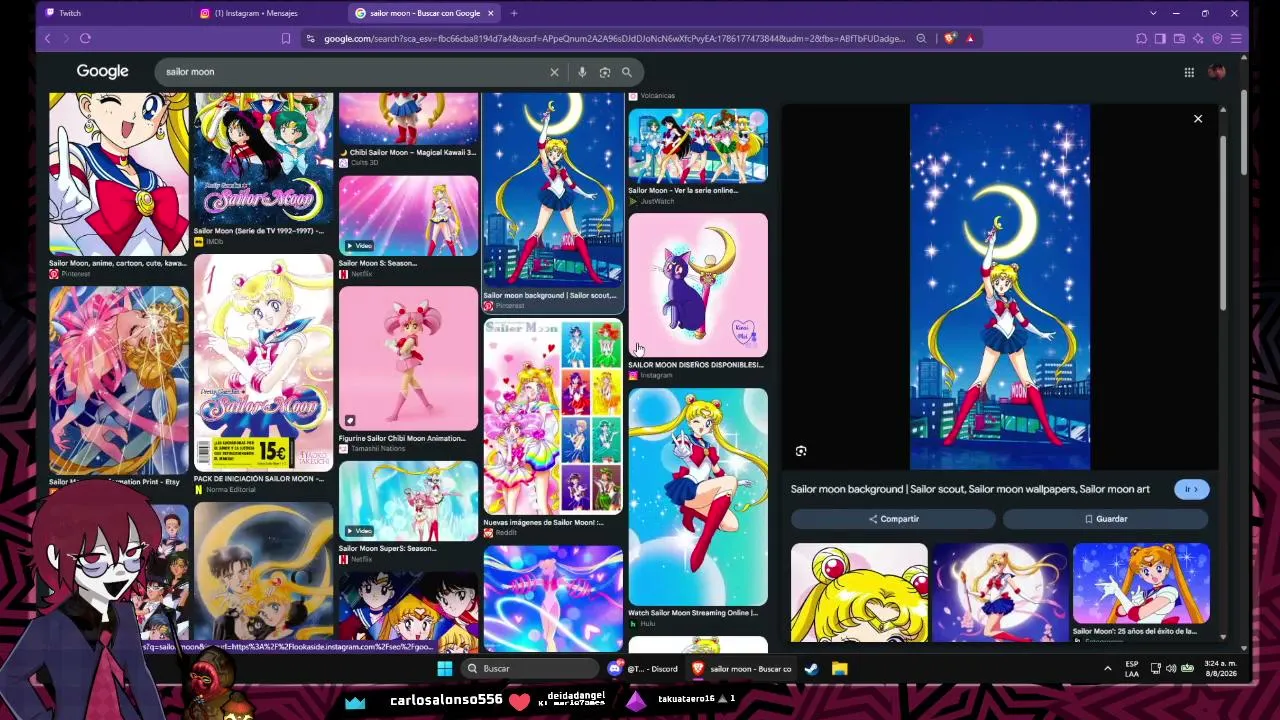Show hidden system tray icons
The image size is (1280, 720).
1107,669
